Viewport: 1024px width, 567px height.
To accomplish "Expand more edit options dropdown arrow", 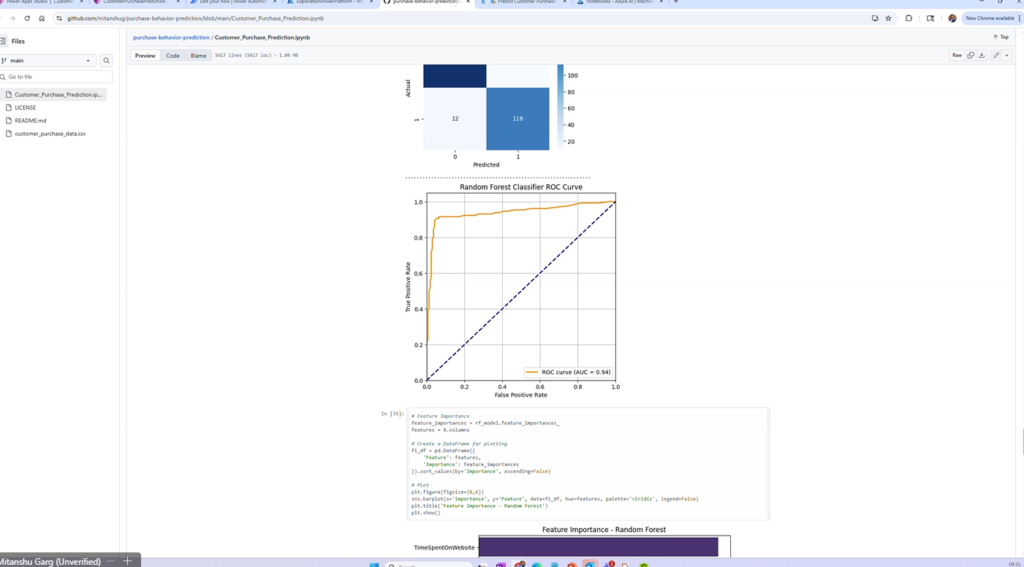I will (x=1007, y=56).
